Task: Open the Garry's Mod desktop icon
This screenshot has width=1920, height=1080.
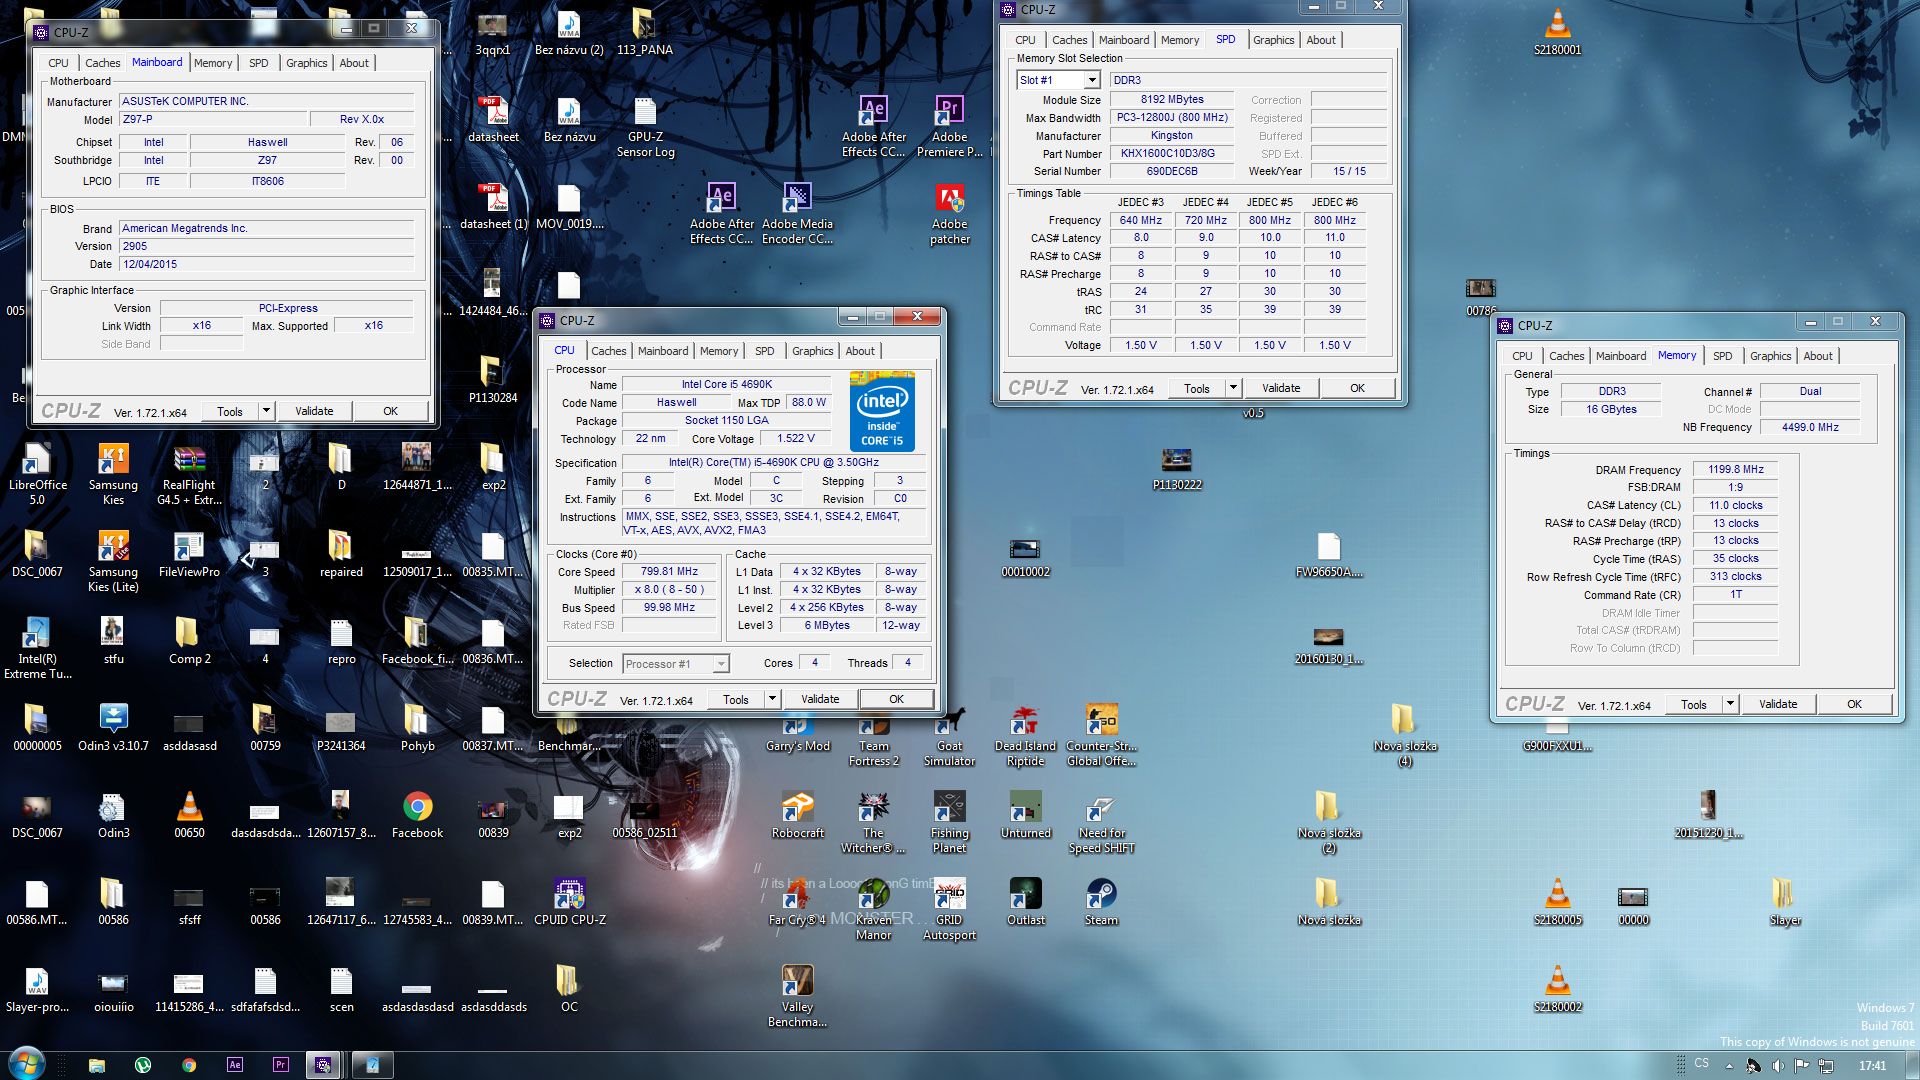Action: [x=797, y=735]
